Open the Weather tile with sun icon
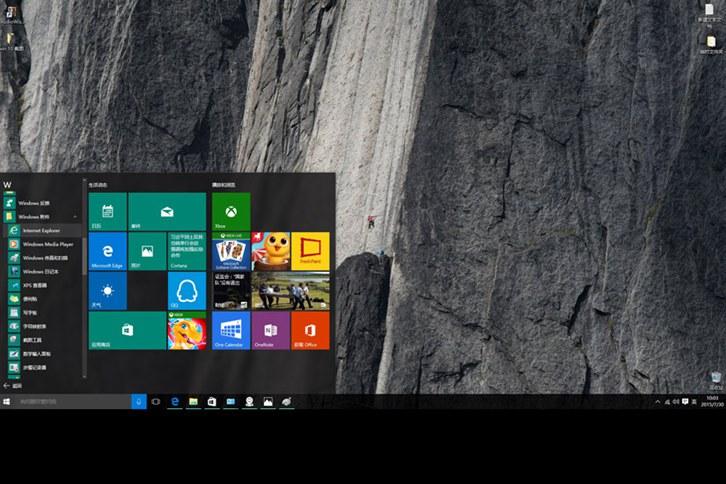The image size is (726, 484). pos(107,291)
